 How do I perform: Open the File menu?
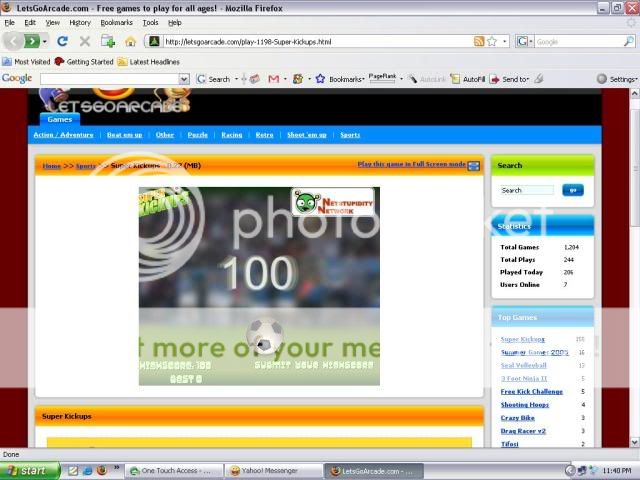tap(9, 23)
